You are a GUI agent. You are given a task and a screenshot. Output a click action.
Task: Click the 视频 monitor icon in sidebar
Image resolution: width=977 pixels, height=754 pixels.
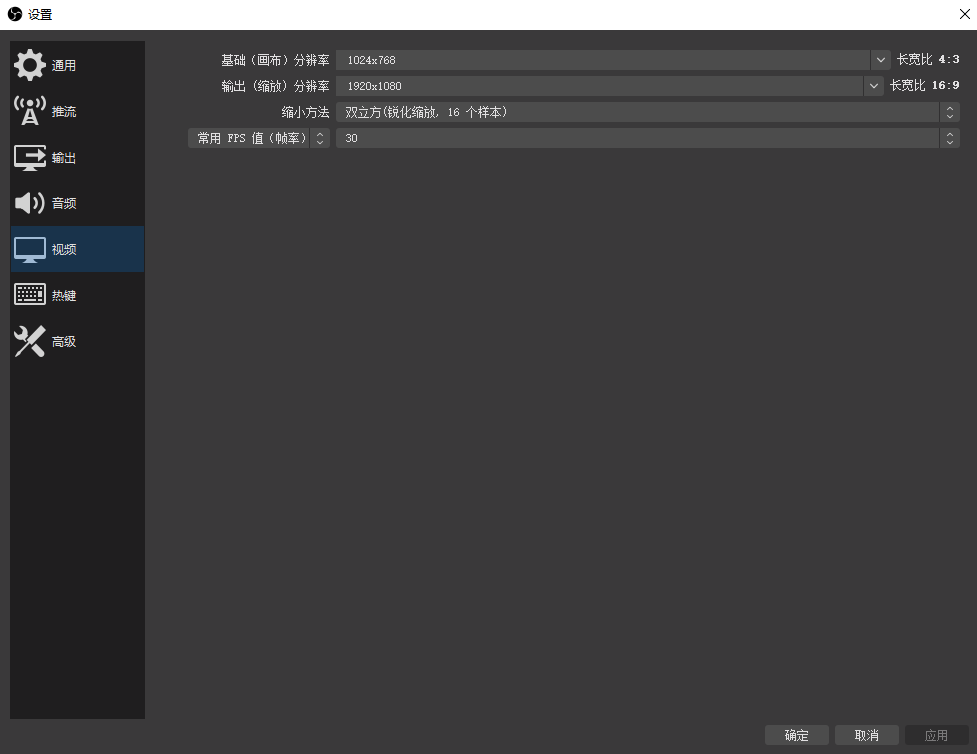pos(29,249)
